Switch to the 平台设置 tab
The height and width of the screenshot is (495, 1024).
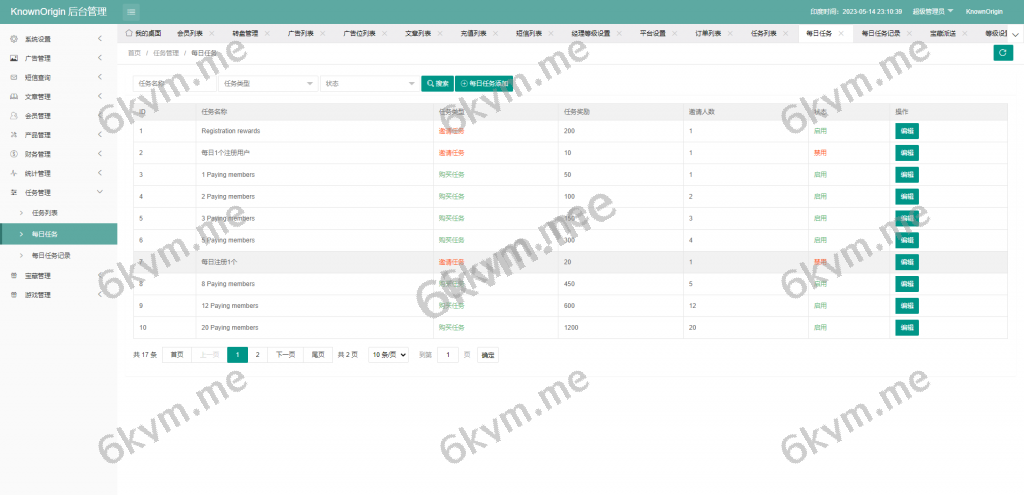tap(652, 33)
